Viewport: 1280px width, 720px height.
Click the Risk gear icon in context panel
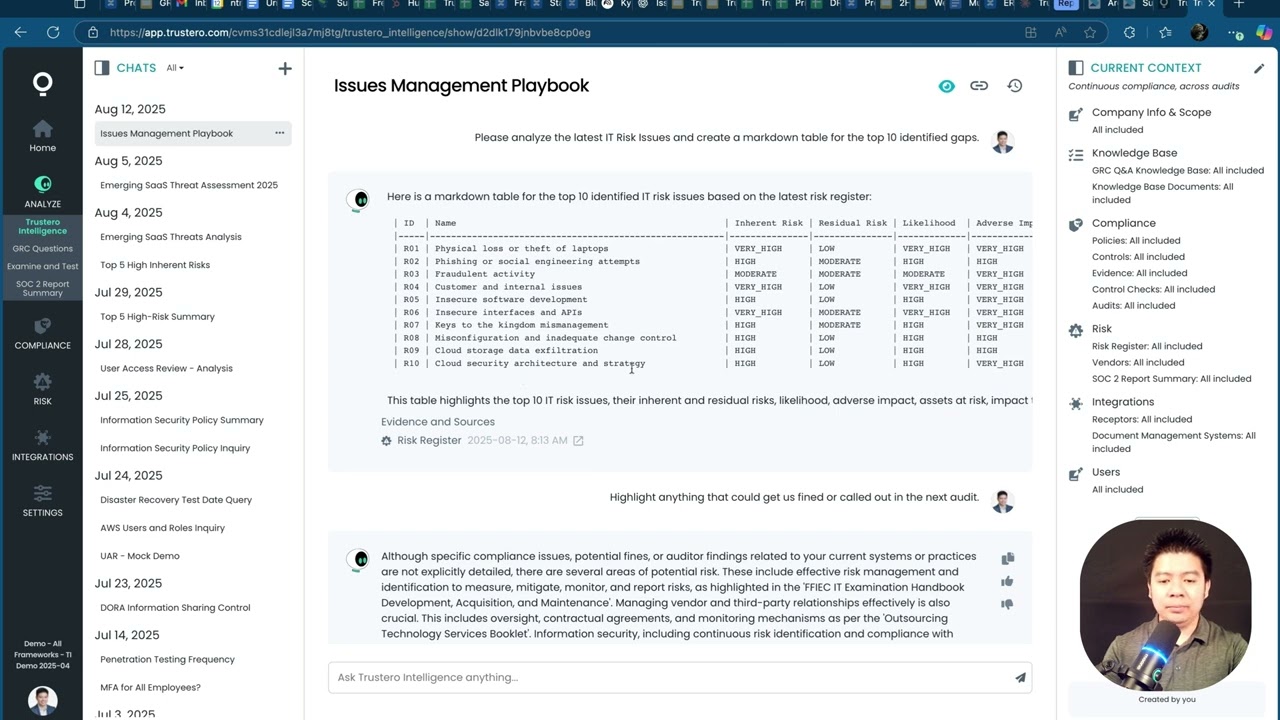1076,330
